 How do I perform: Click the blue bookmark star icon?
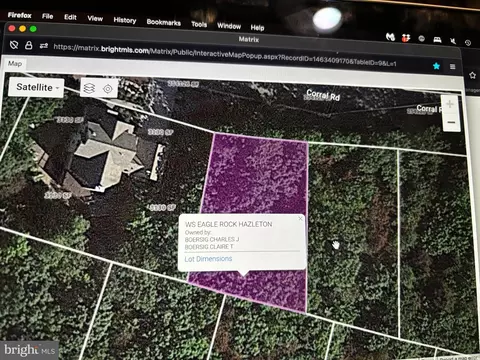tap(436, 66)
